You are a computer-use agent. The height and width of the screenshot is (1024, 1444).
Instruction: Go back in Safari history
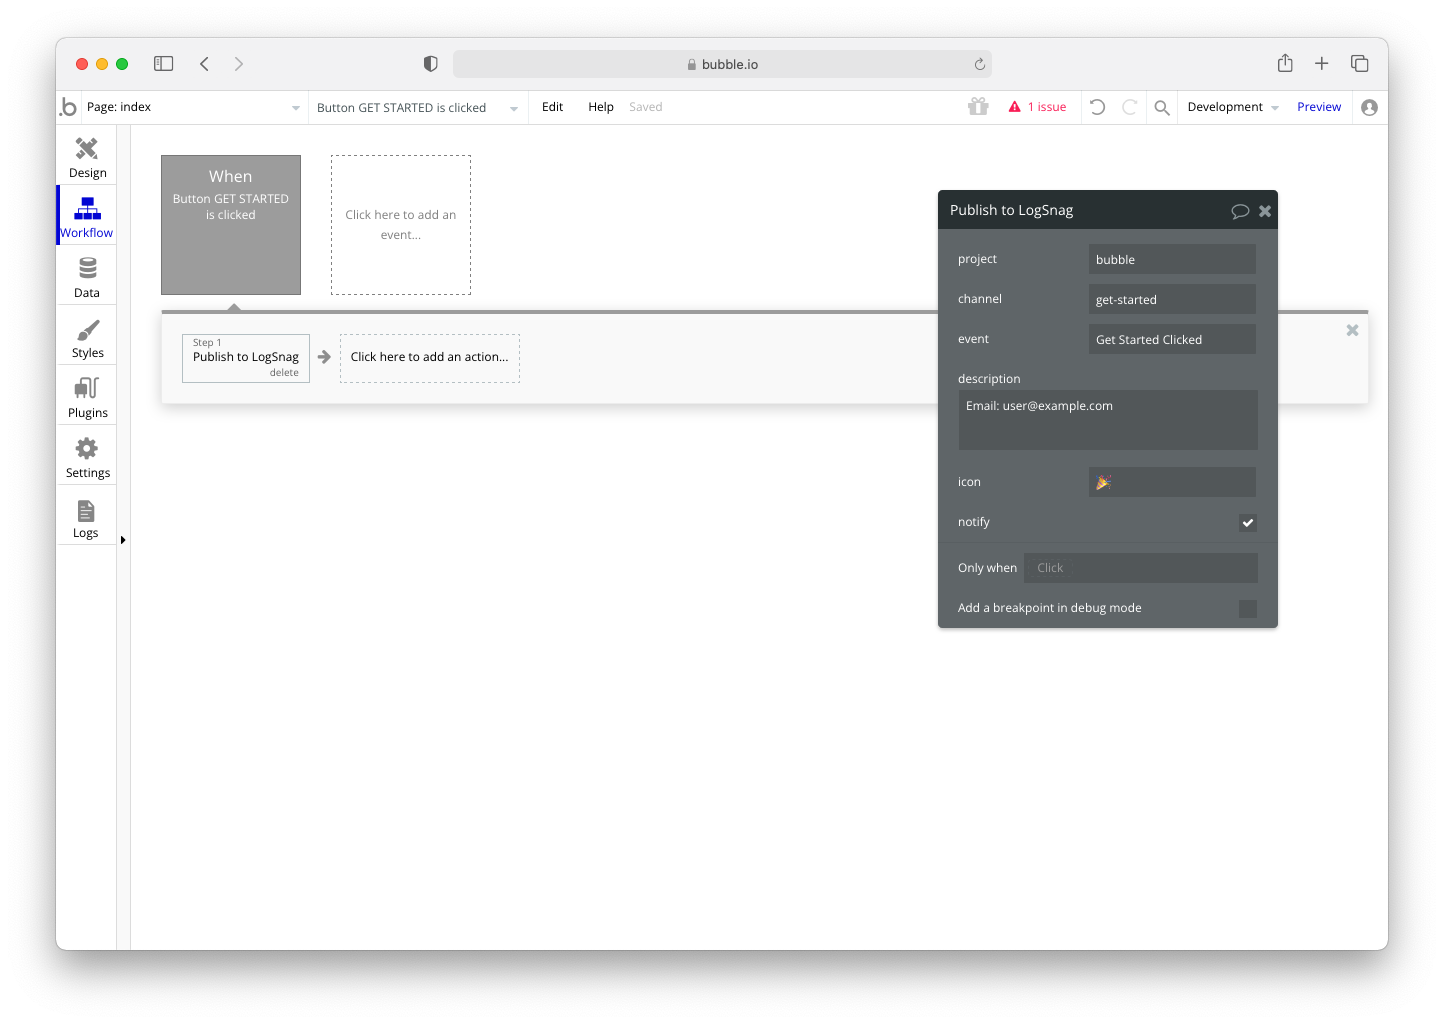(204, 64)
